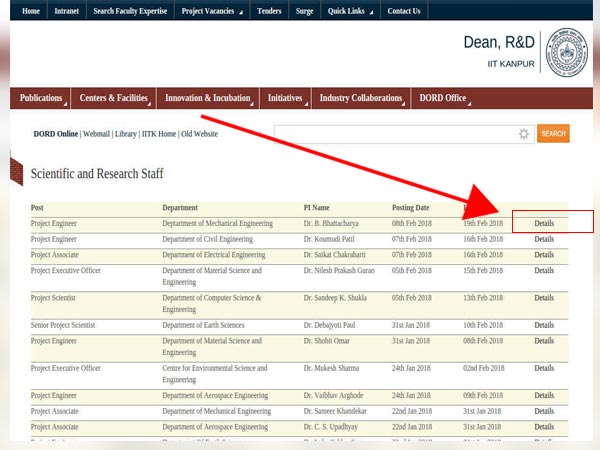This screenshot has width=600, height=450.
Task: Select Centre for Environmental Science and Engineering cell
Action: pos(215,374)
